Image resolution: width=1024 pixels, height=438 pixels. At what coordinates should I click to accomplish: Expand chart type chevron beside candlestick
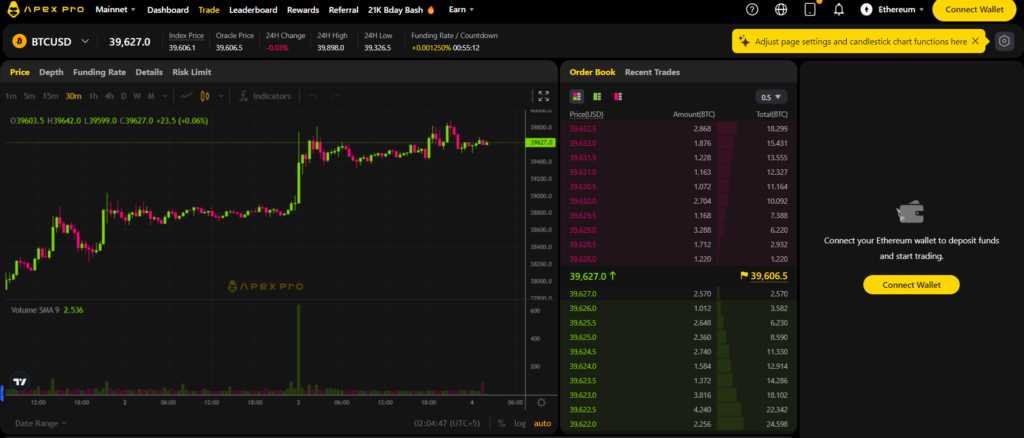(221, 96)
